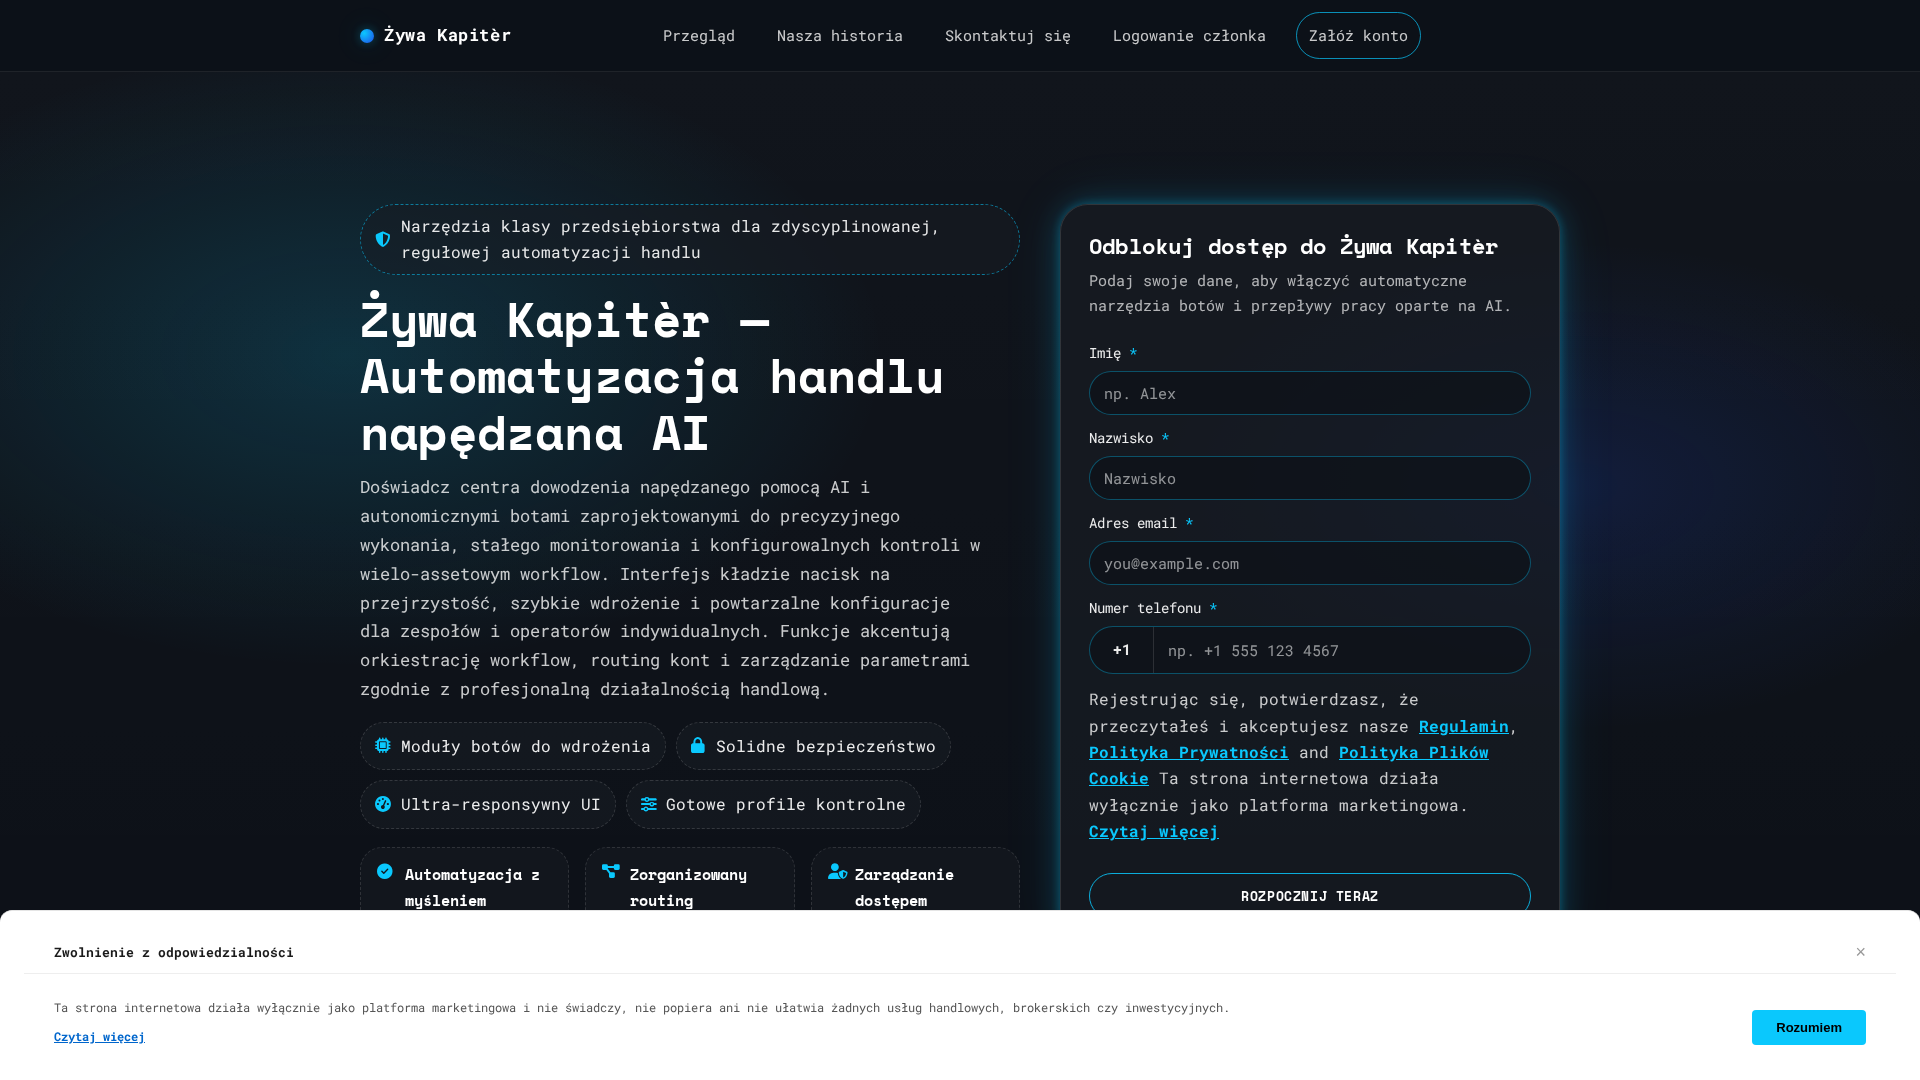Click the shield icon in hero banner

coord(383,239)
